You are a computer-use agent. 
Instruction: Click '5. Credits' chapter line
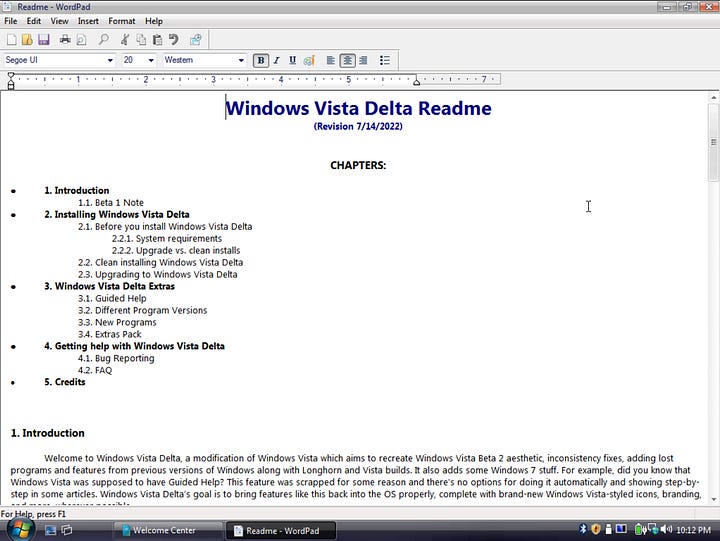65,382
